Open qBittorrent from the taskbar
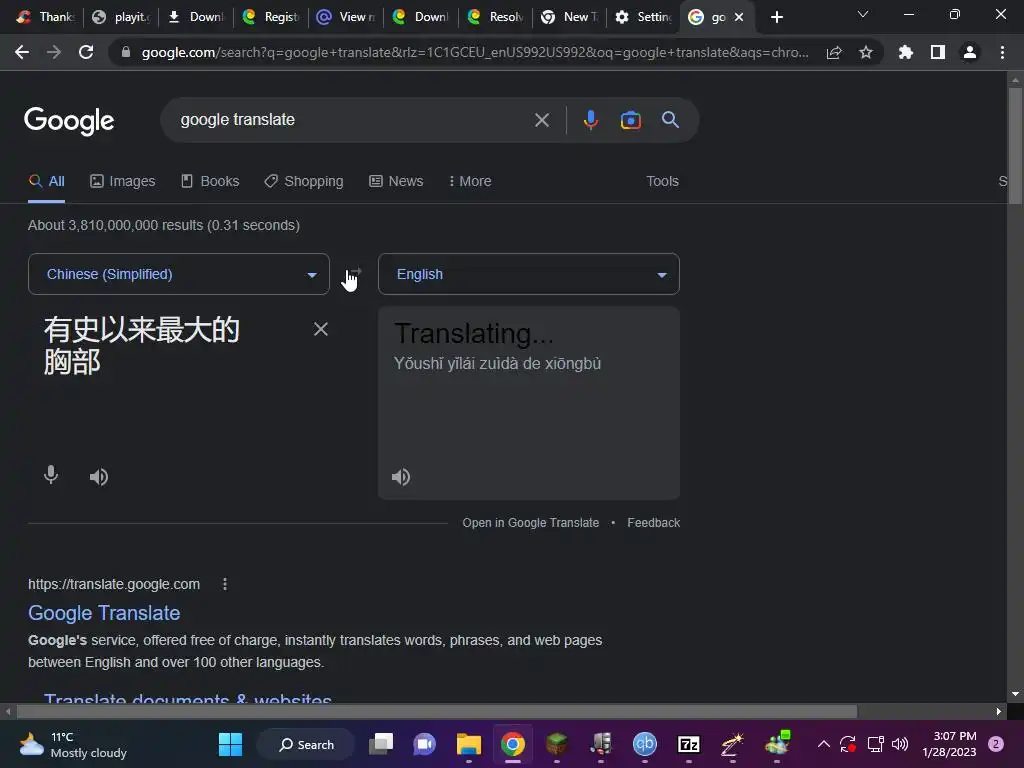 coord(645,744)
